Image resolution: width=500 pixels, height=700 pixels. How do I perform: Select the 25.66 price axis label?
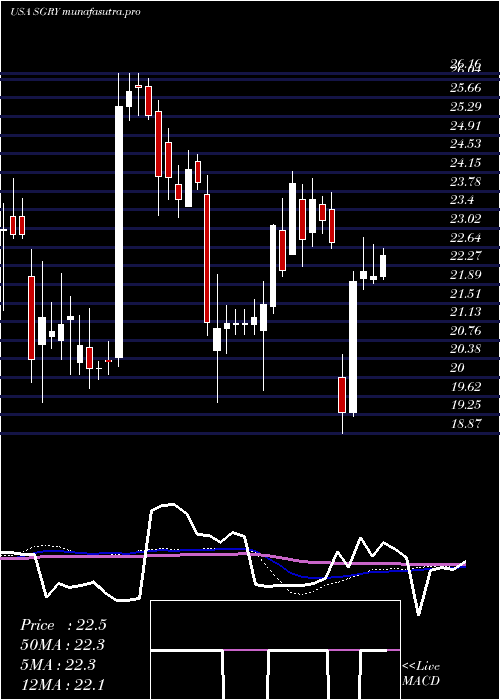466,88
